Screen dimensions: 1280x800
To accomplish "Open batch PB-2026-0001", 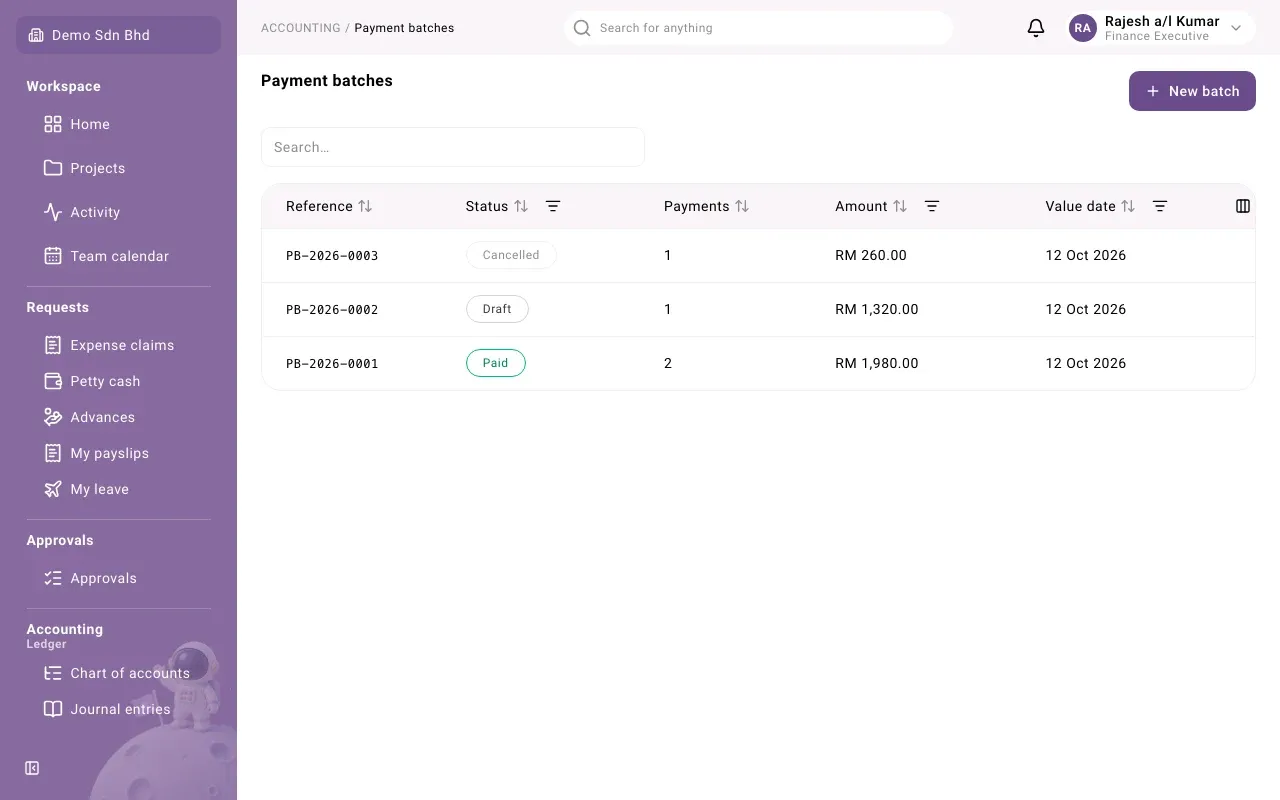I will (x=332, y=363).
